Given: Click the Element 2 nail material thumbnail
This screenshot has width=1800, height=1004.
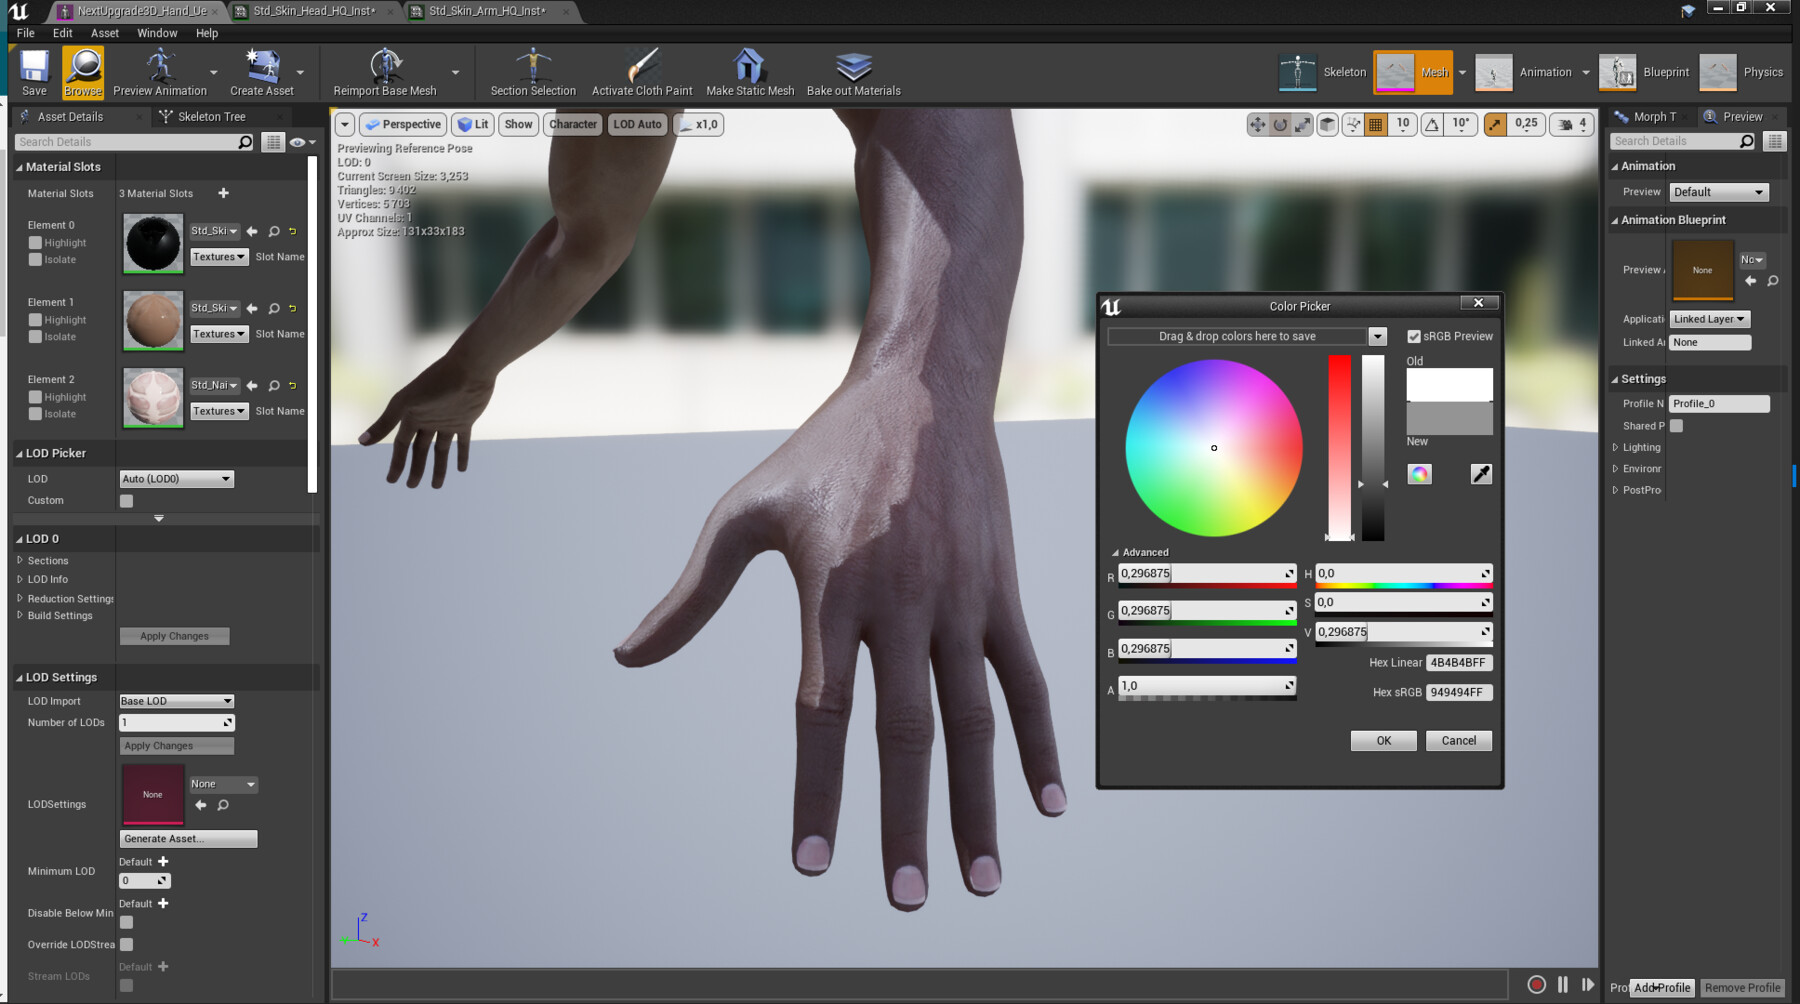Looking at the screenshot, I should point(152,398).
